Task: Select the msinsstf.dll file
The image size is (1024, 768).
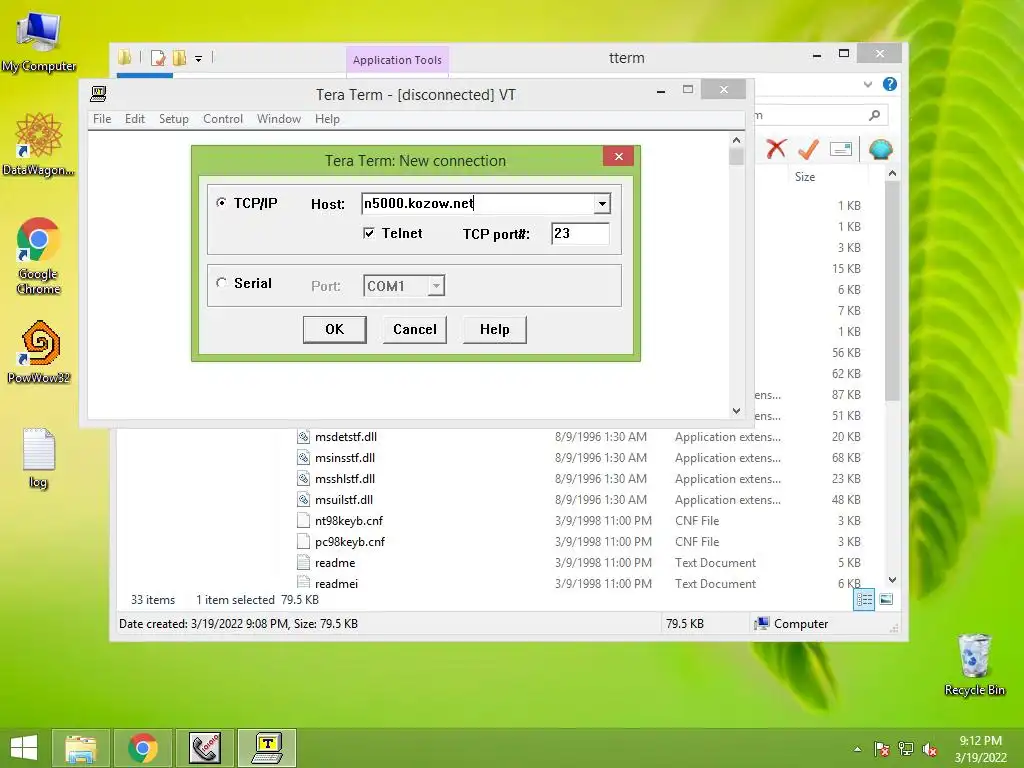Action: pos(345,458)
